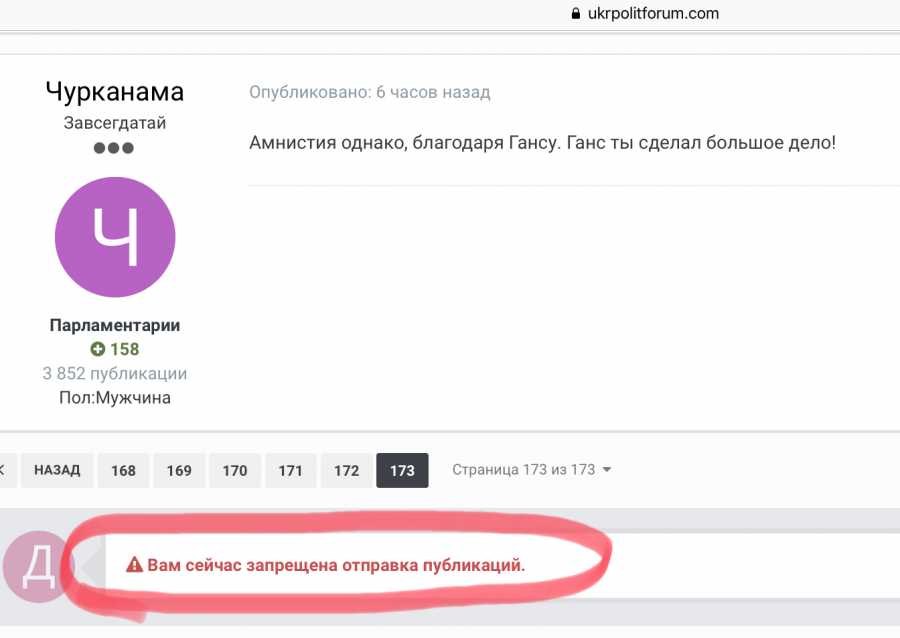Click the ukrpolitforum.com address bar
Viewport: 900px width, 638px height.
(x=653, y=13)
